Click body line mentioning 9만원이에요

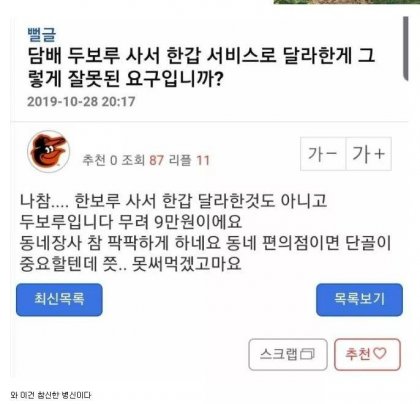click(x=130, y=222)
